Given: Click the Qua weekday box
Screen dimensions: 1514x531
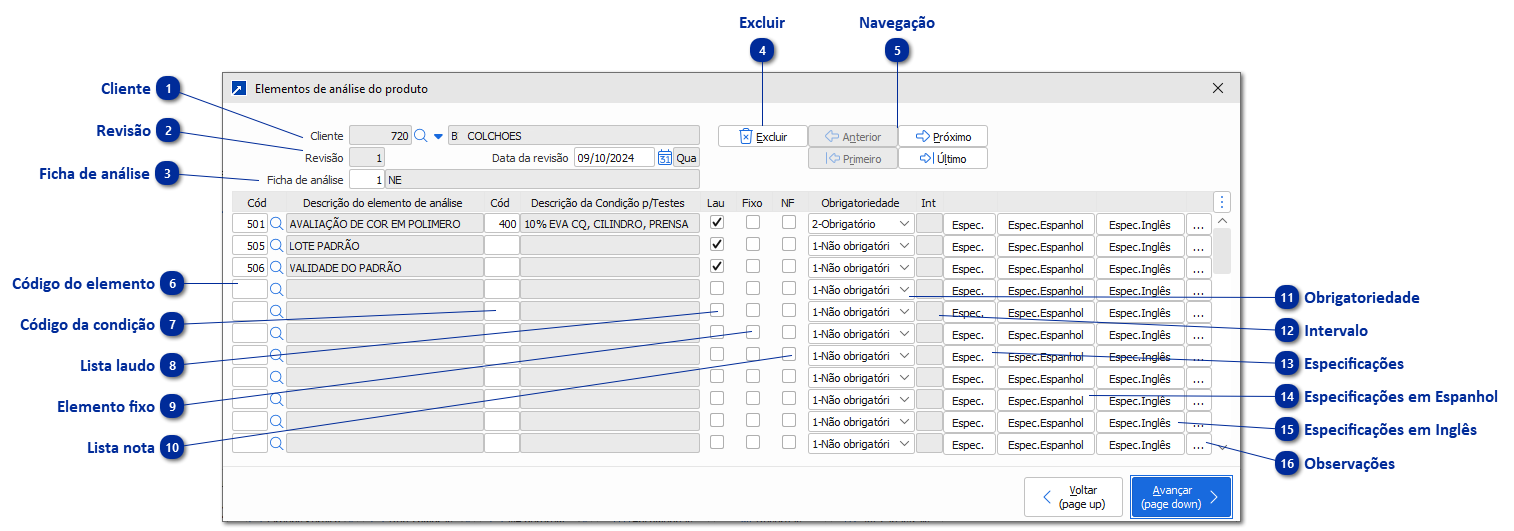Looking at the screenshot, I should (x=686, y=158).
